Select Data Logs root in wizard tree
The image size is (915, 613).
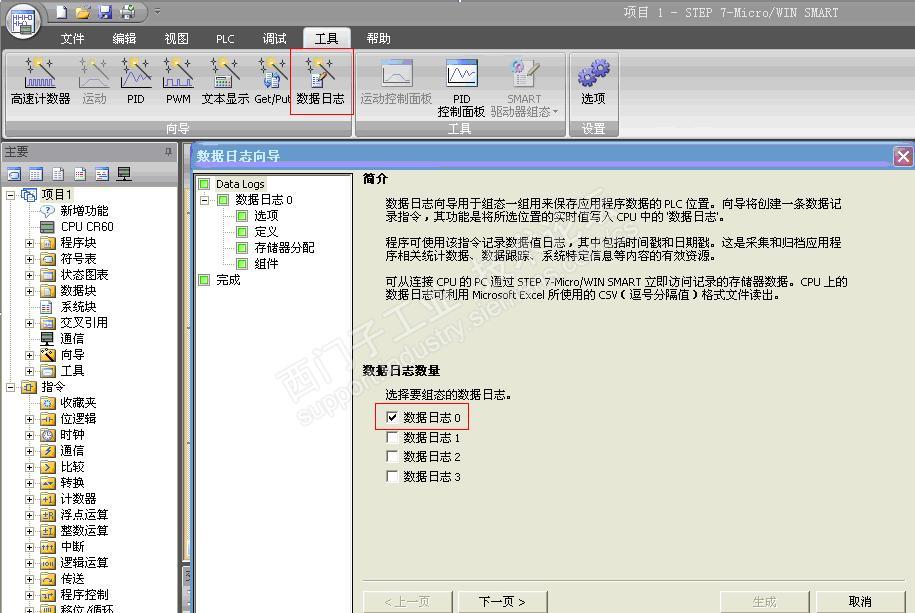tap(240, 184)
